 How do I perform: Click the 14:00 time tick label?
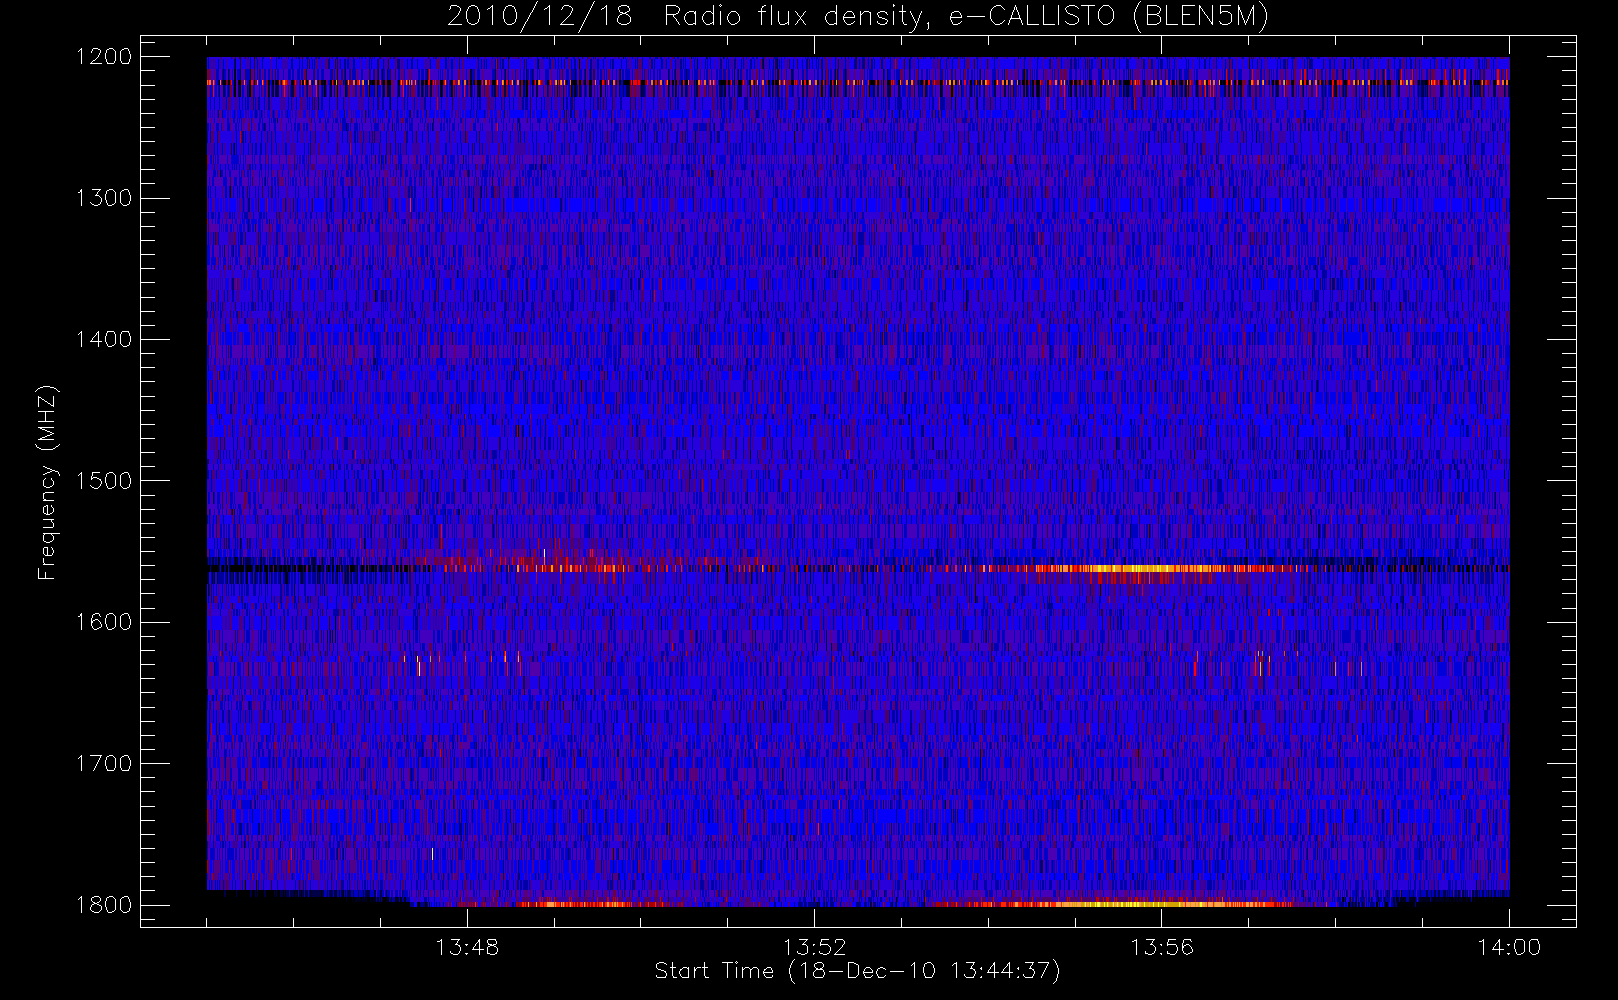(1509, 947)
